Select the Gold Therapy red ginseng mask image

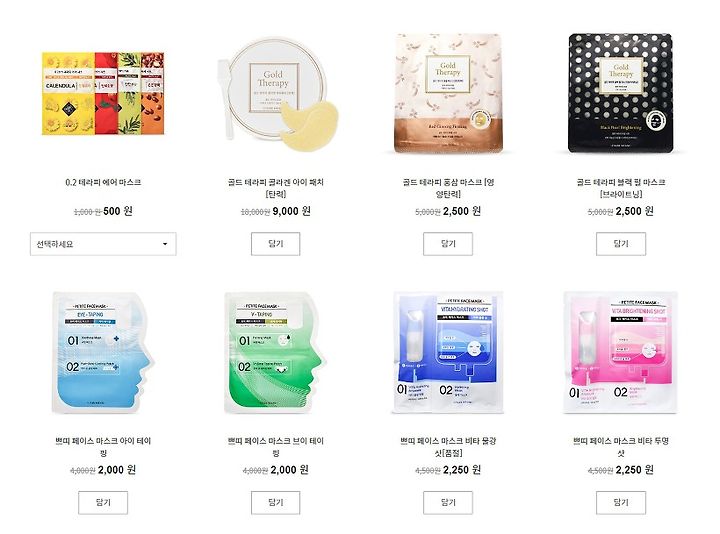click(x=448, y=93)
